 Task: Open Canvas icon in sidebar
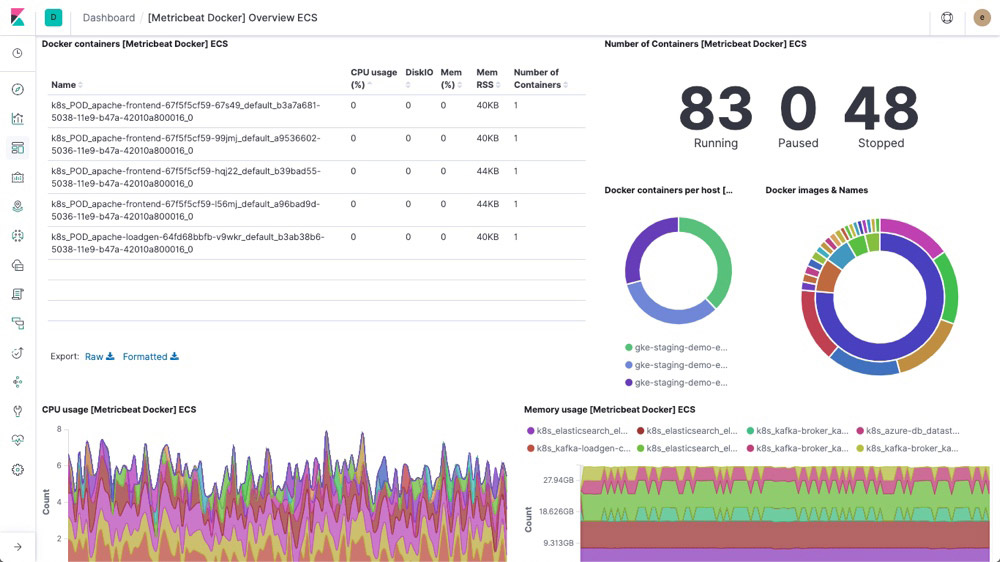[x=18, y=177]
